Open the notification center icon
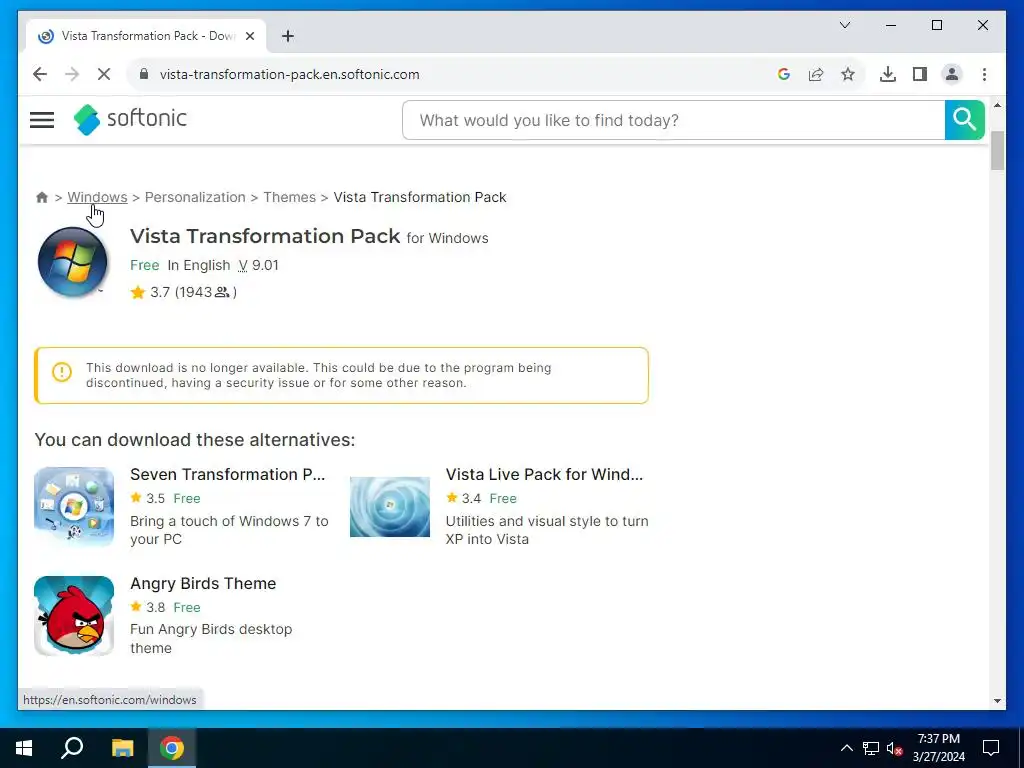 pos(991,748)
